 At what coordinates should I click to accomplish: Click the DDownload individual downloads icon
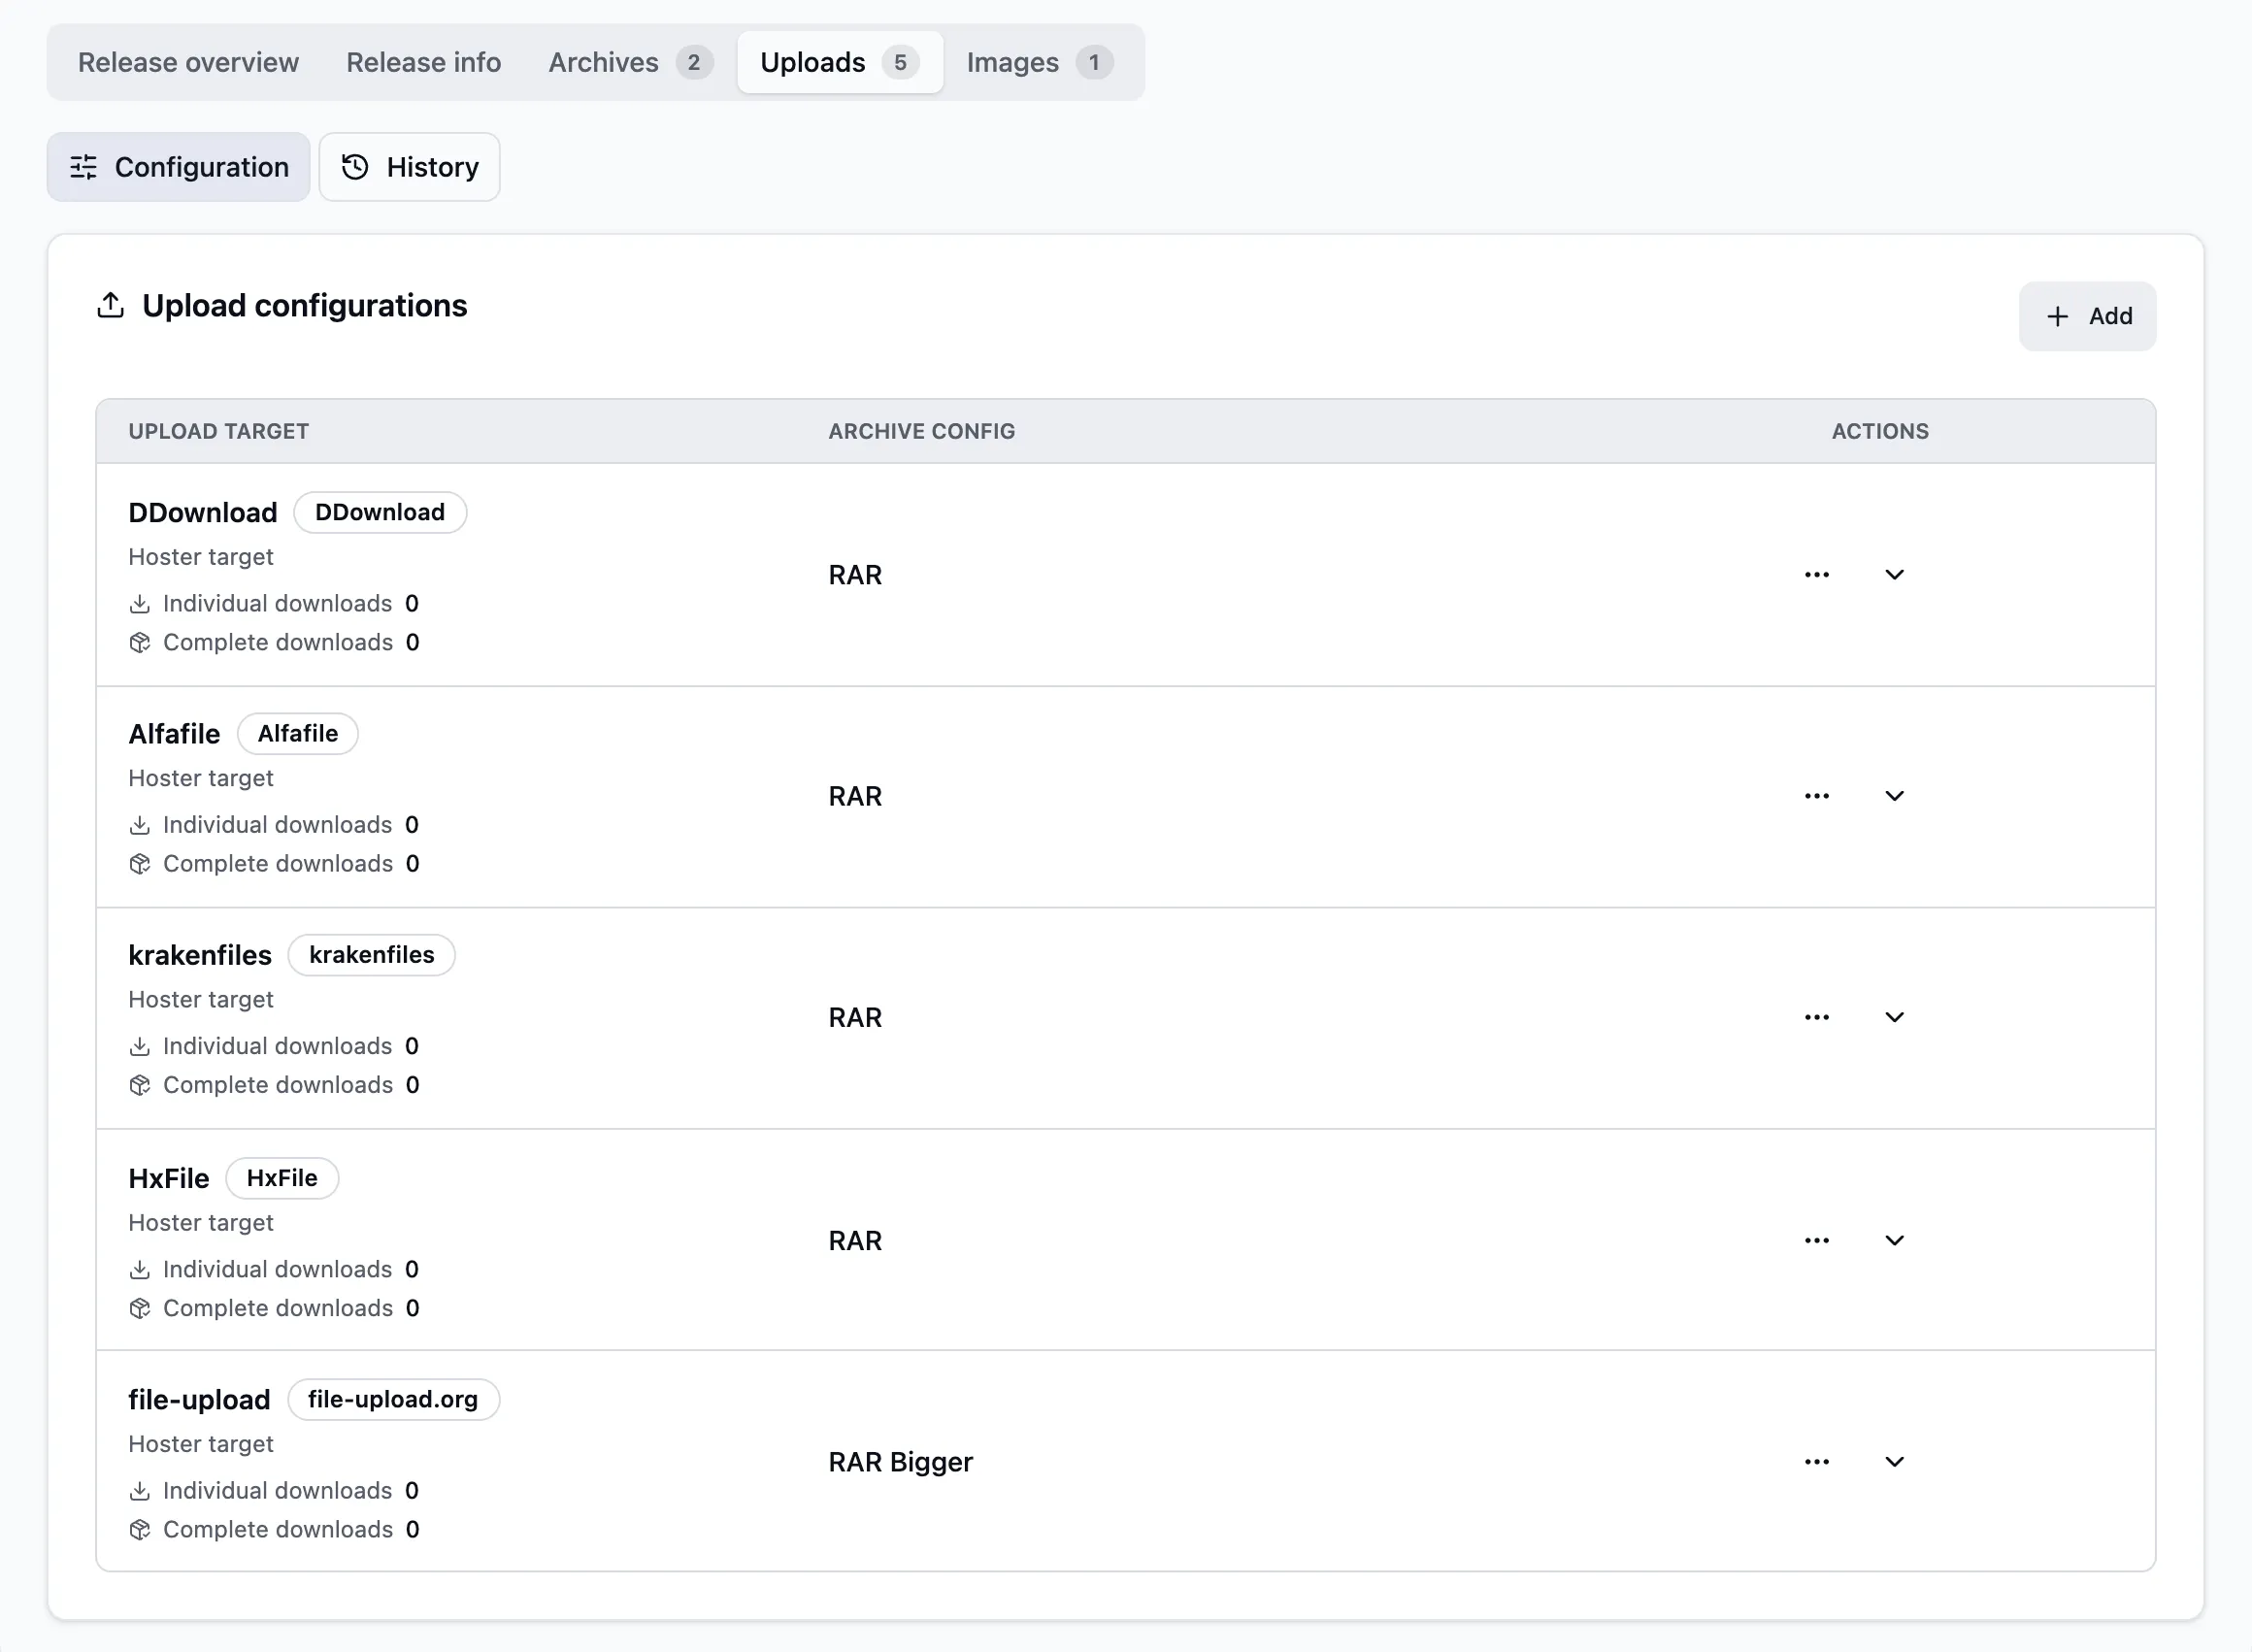(x=140, y=604)
